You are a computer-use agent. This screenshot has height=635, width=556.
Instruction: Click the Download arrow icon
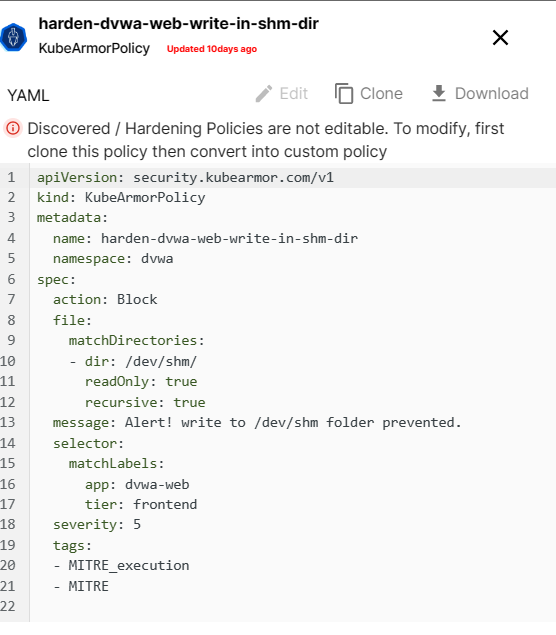pos(439,94)
